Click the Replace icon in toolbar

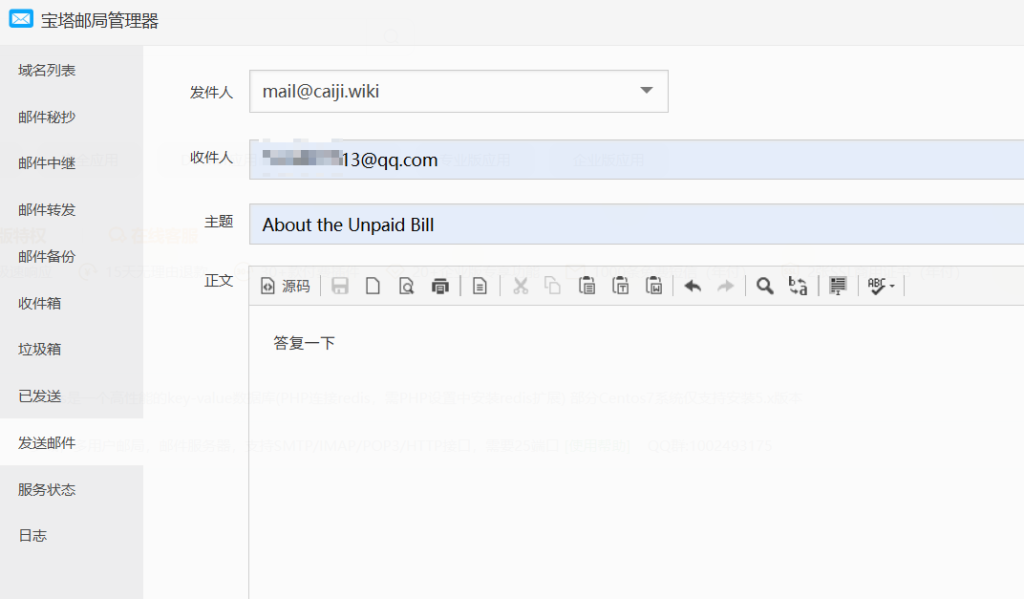(x=798, y=286)
